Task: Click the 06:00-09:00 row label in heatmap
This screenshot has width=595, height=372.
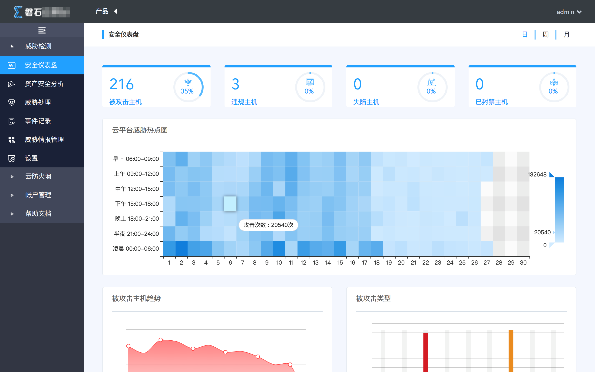Action: tap(136, 159)
